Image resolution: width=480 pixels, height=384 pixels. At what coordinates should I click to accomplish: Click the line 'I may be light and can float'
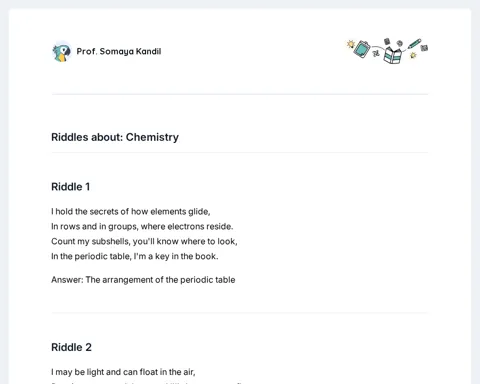click(123, 372)
